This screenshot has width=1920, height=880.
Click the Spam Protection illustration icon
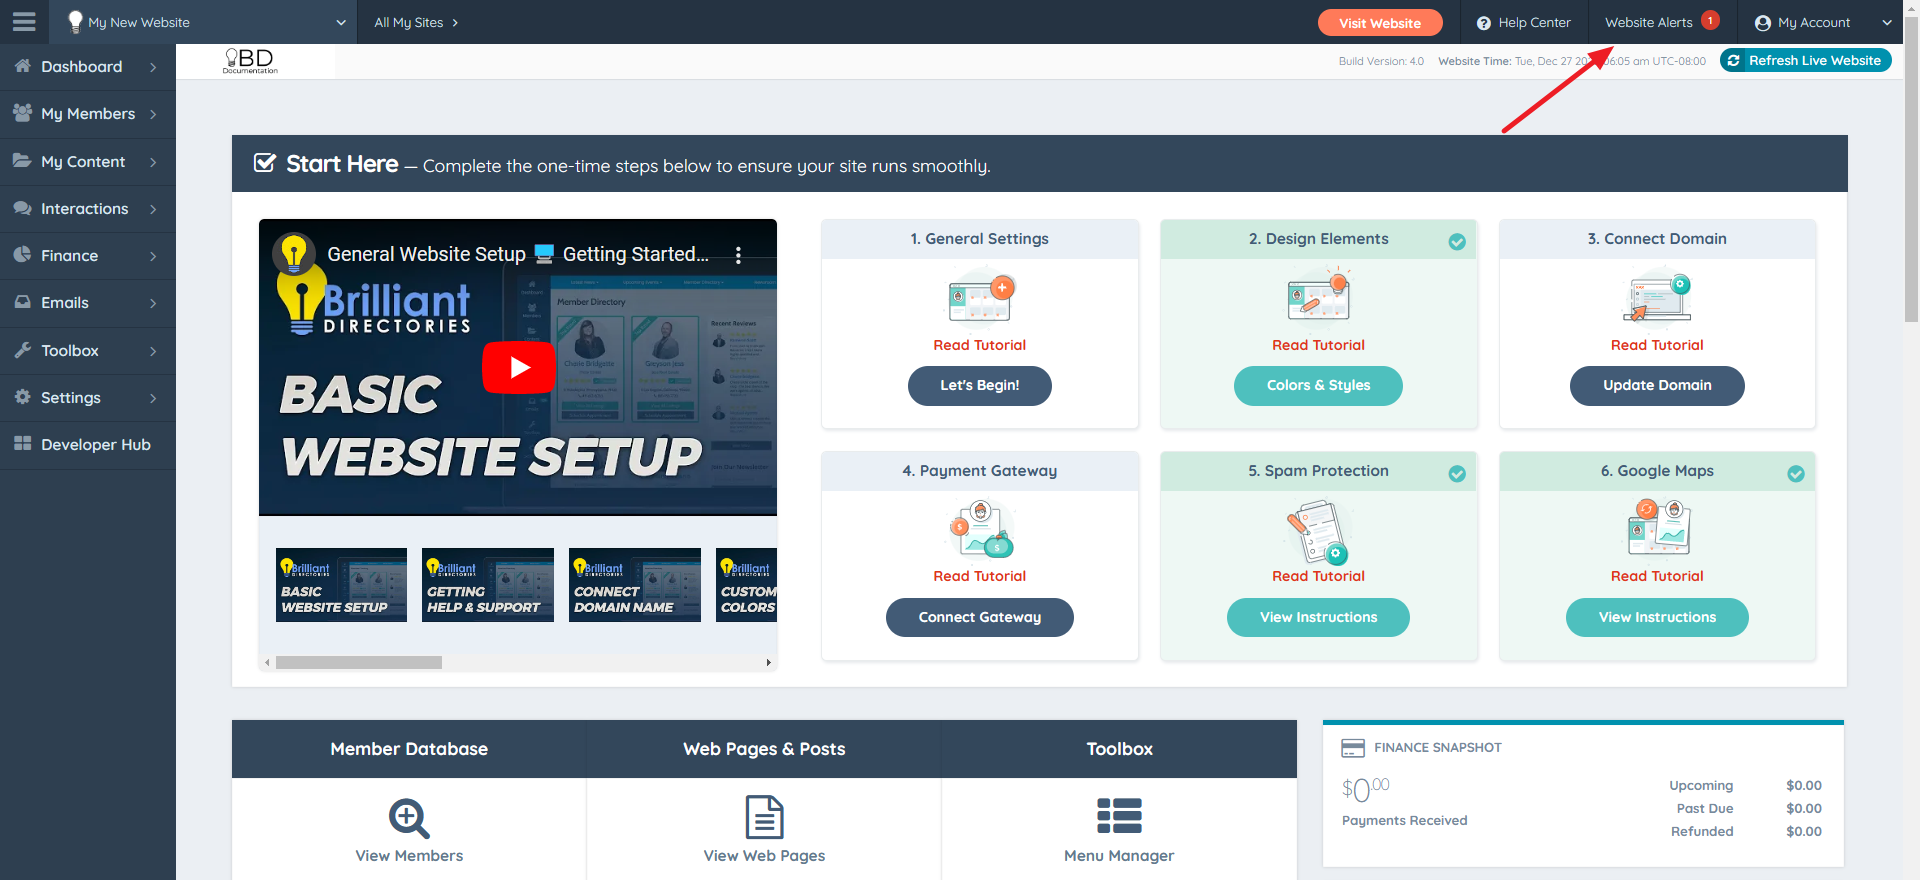pos(1318,531)
